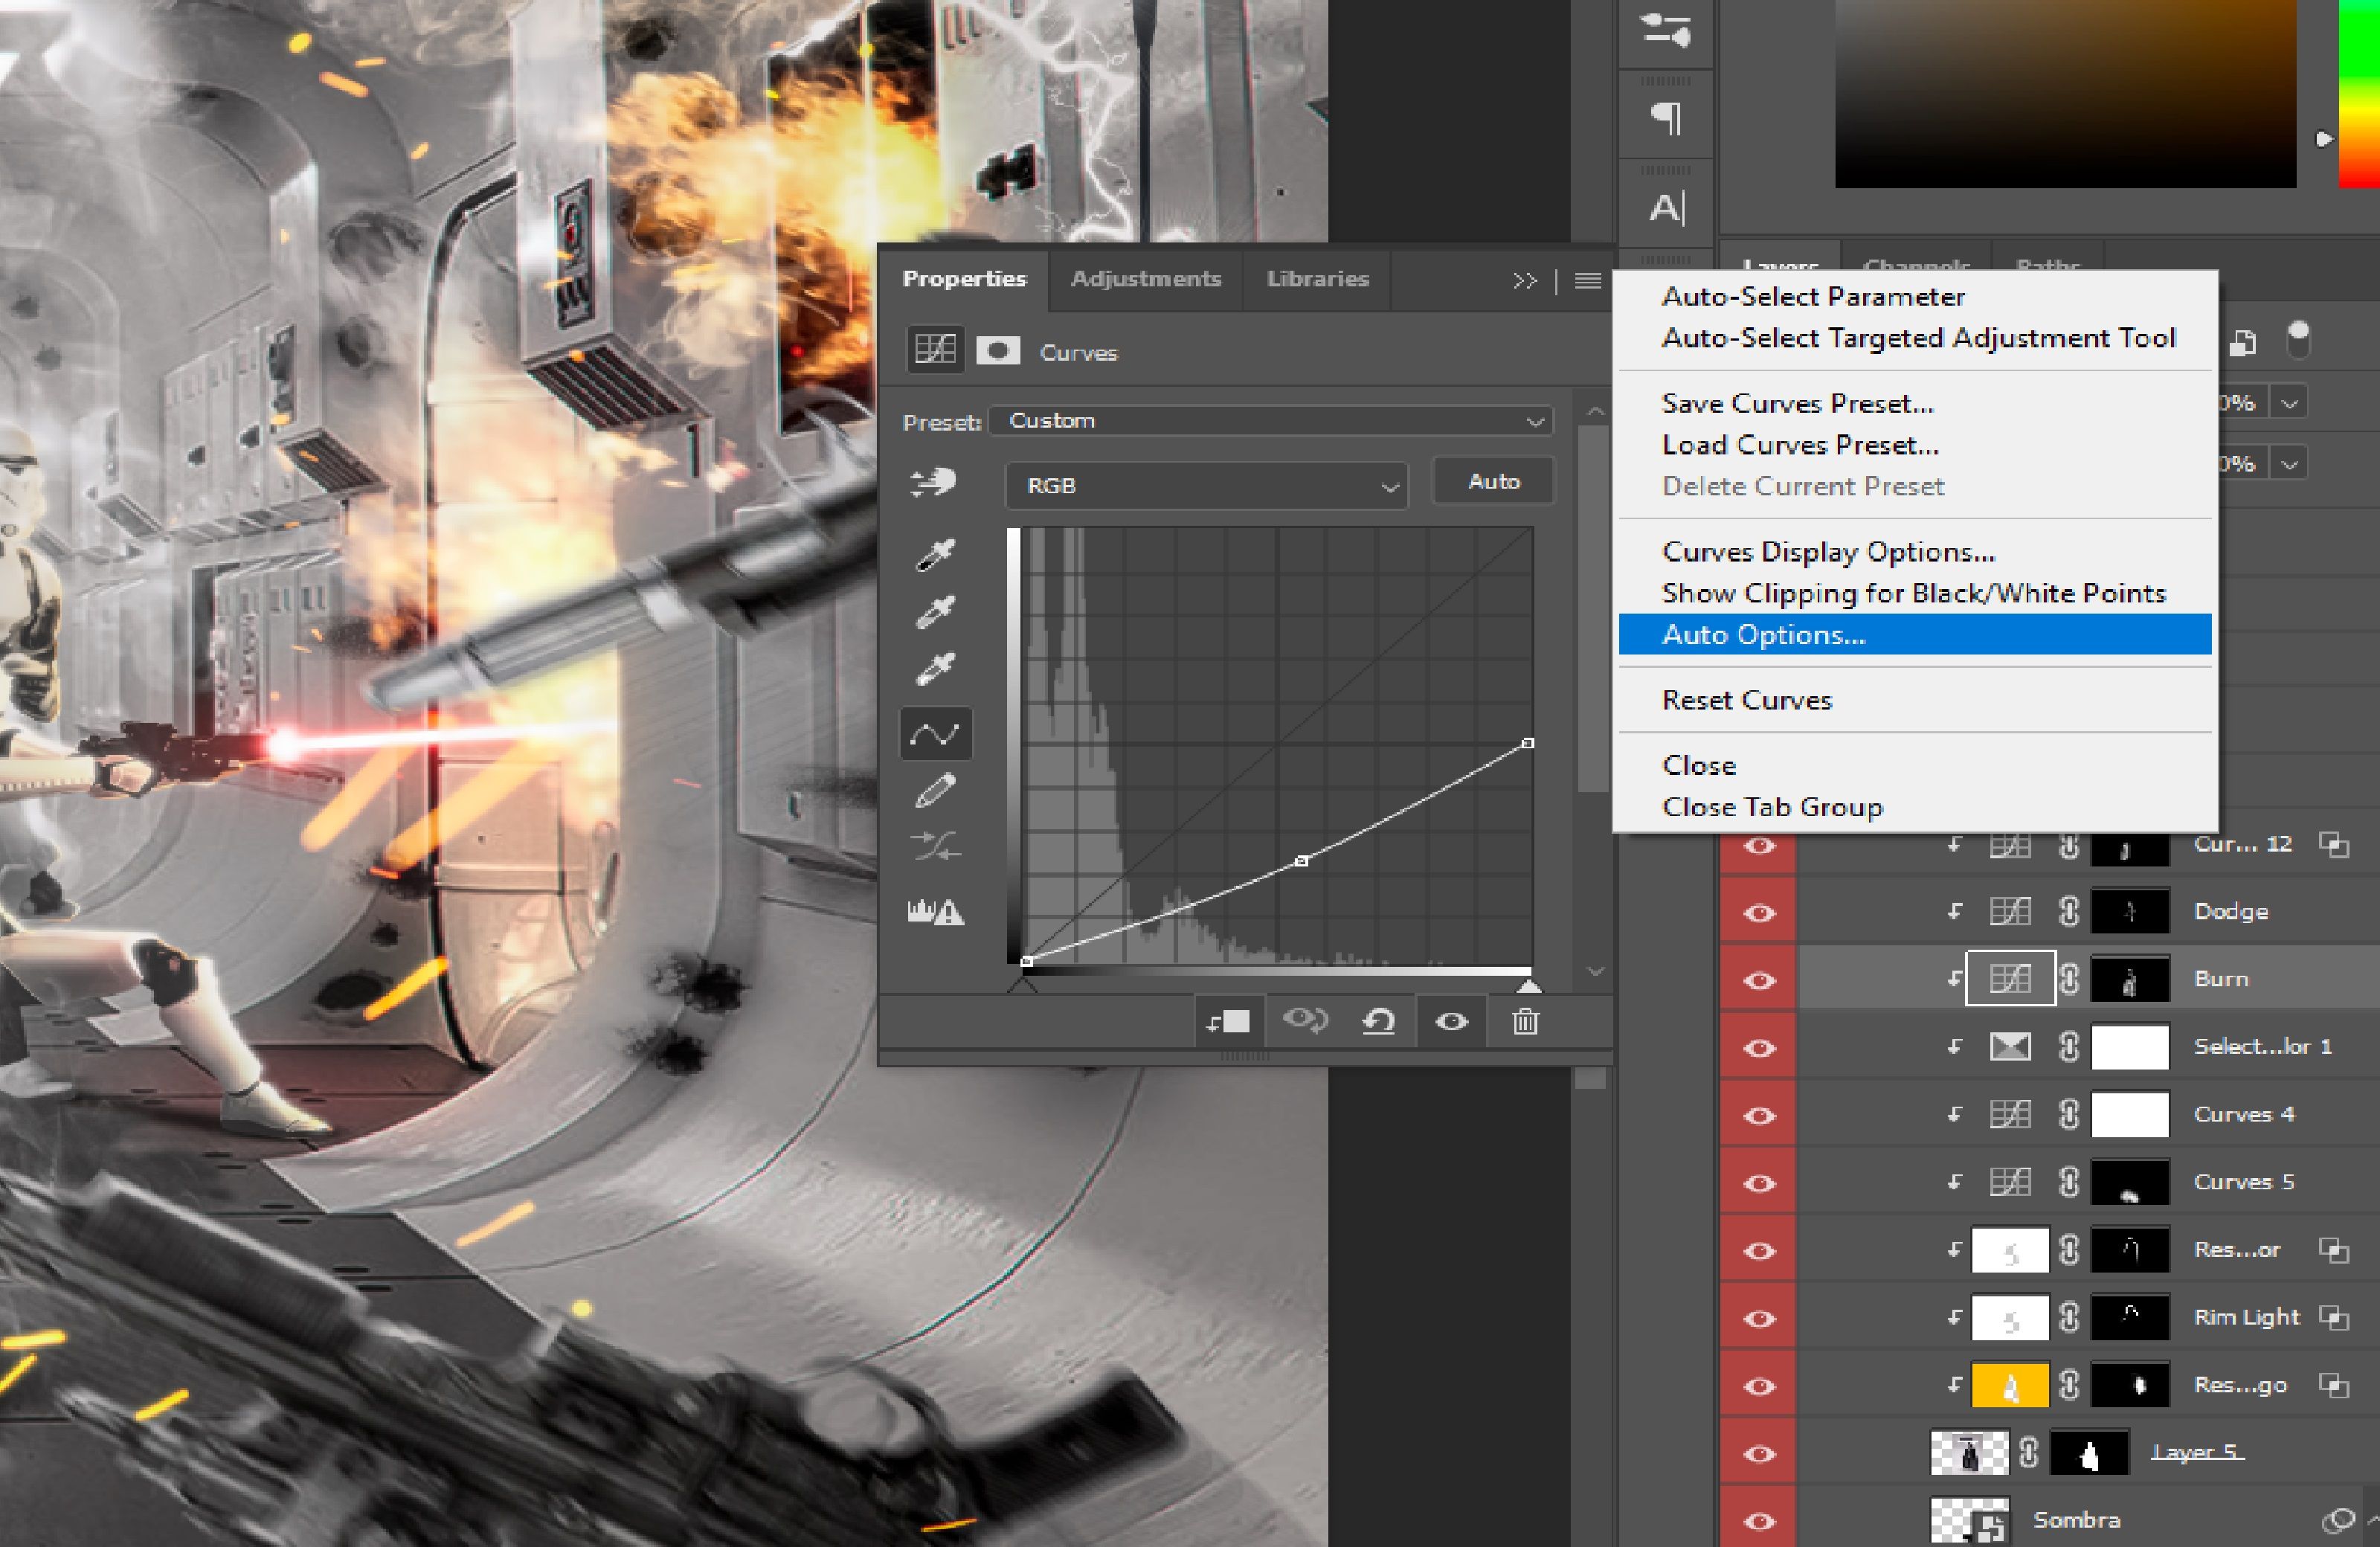Click the Auto button in Curves
Viewport: 2380px width, 1547px height.
[x=1493, y=482]
